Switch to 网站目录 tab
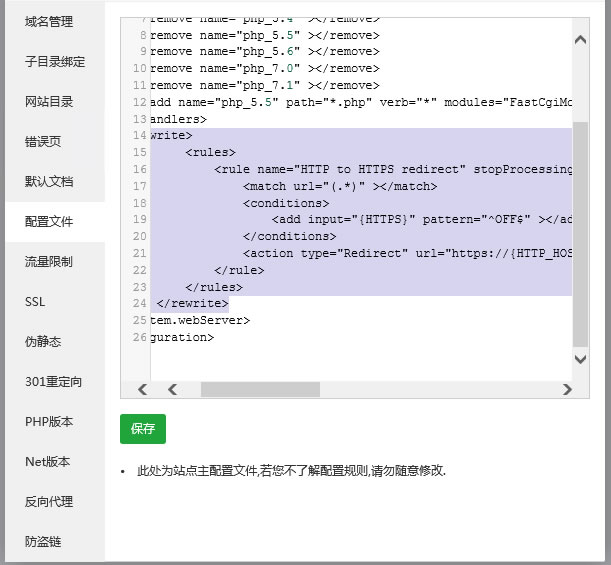 [49, 102]
